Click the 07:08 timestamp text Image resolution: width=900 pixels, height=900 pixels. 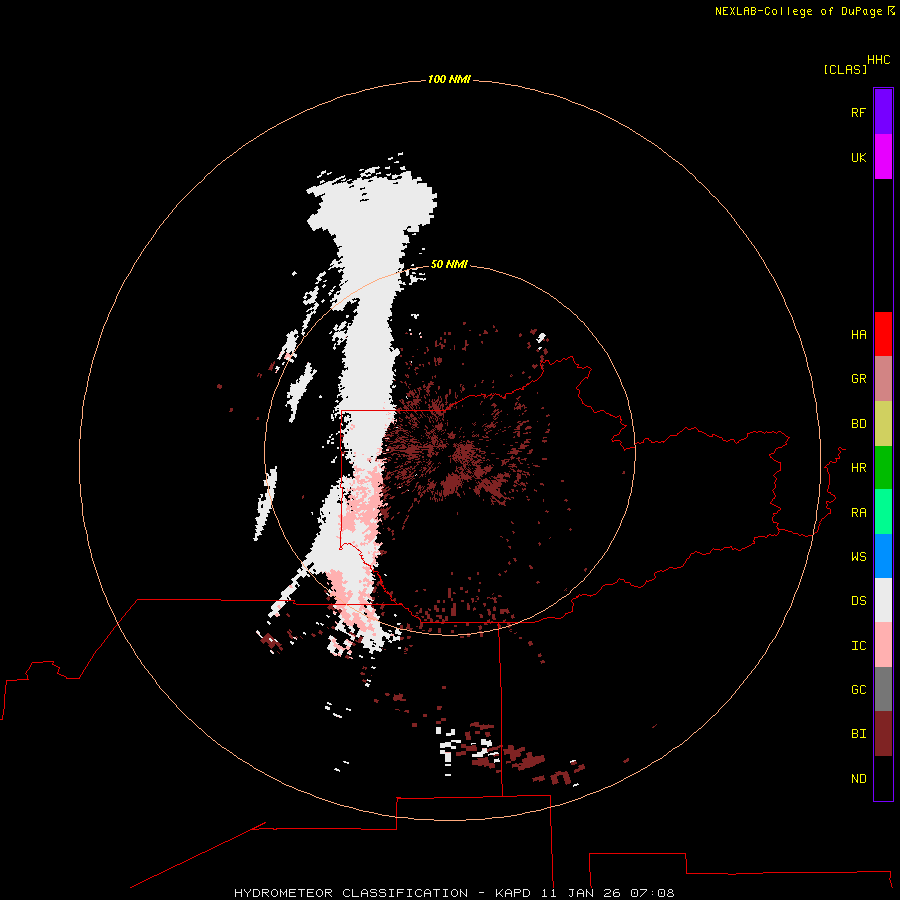pos(651,893)
